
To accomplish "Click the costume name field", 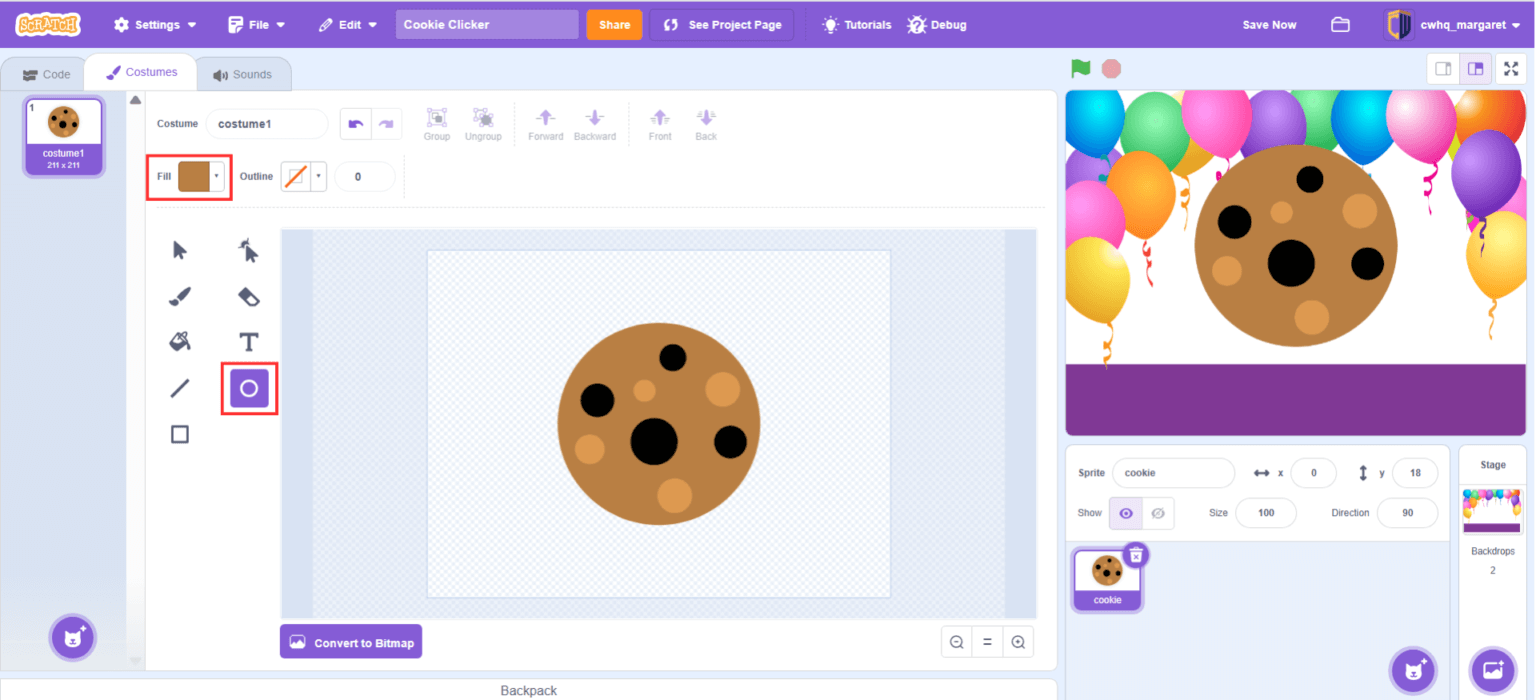I will pos(267,124).
